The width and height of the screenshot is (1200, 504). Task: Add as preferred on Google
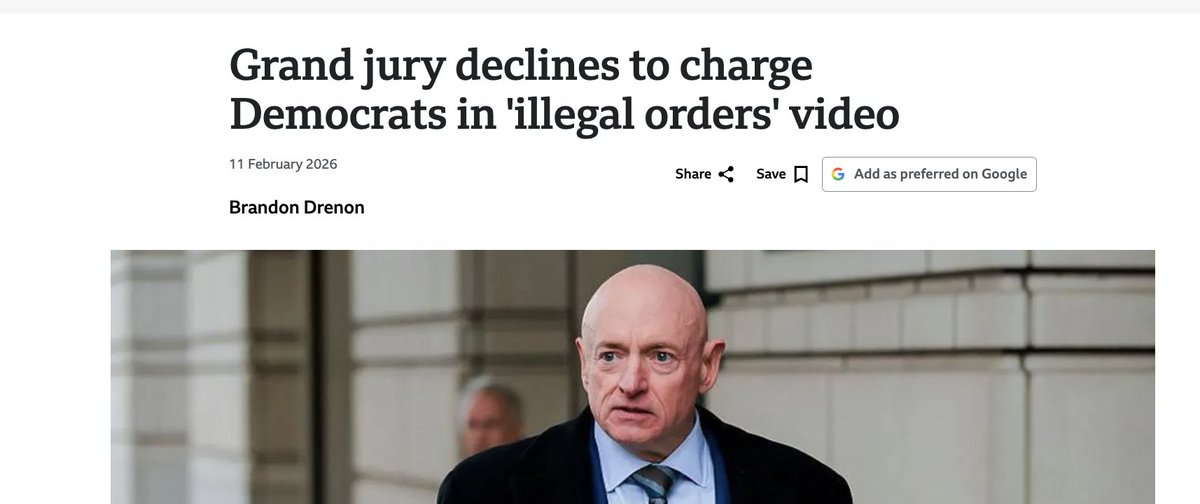pyautogui.click(x=929, y=174)
